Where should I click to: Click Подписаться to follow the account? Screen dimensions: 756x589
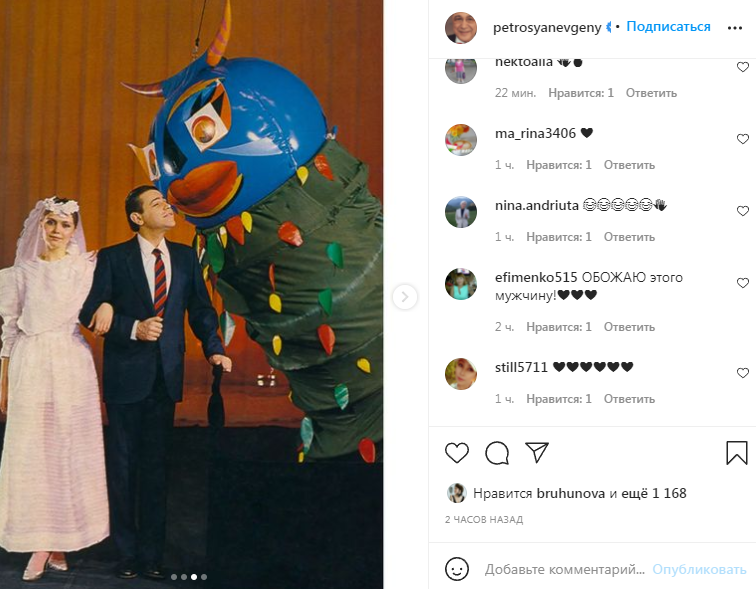click(668, 27)
